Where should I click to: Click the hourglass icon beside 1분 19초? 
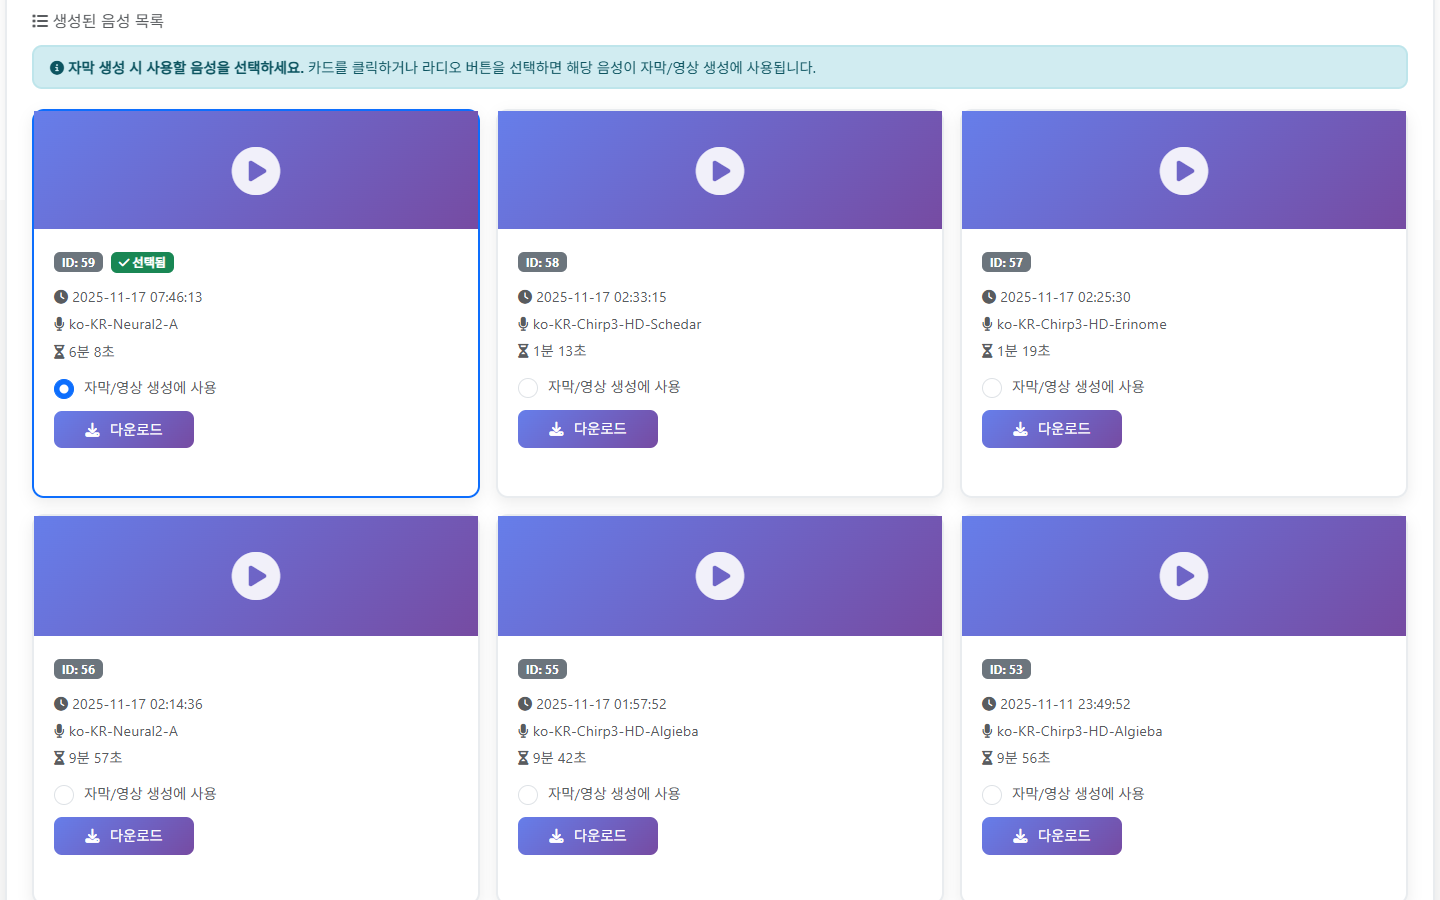[x=987, y=351]
